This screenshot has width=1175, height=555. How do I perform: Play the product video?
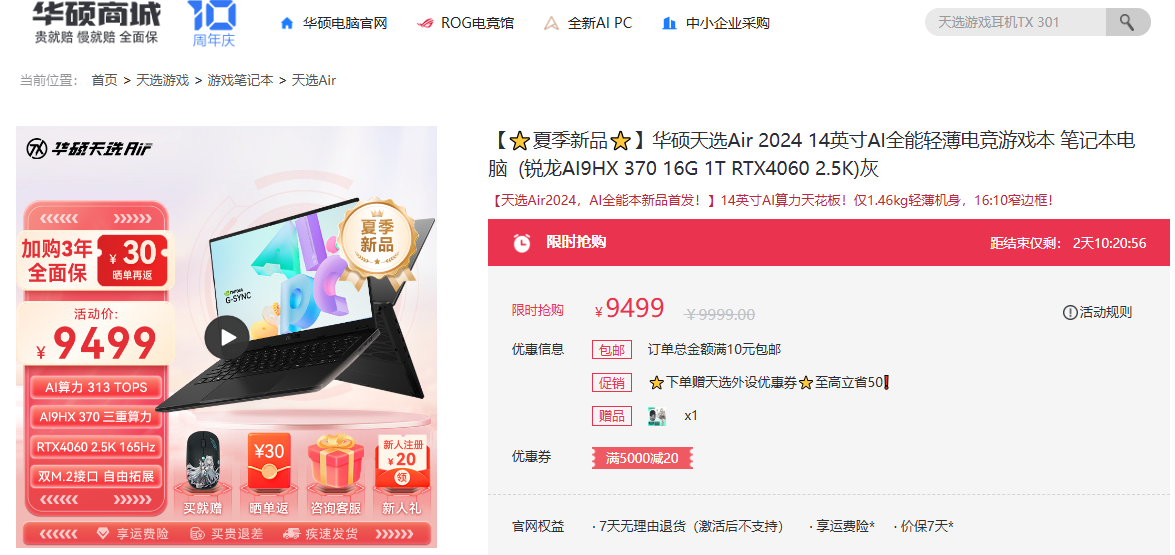point(226,338)
